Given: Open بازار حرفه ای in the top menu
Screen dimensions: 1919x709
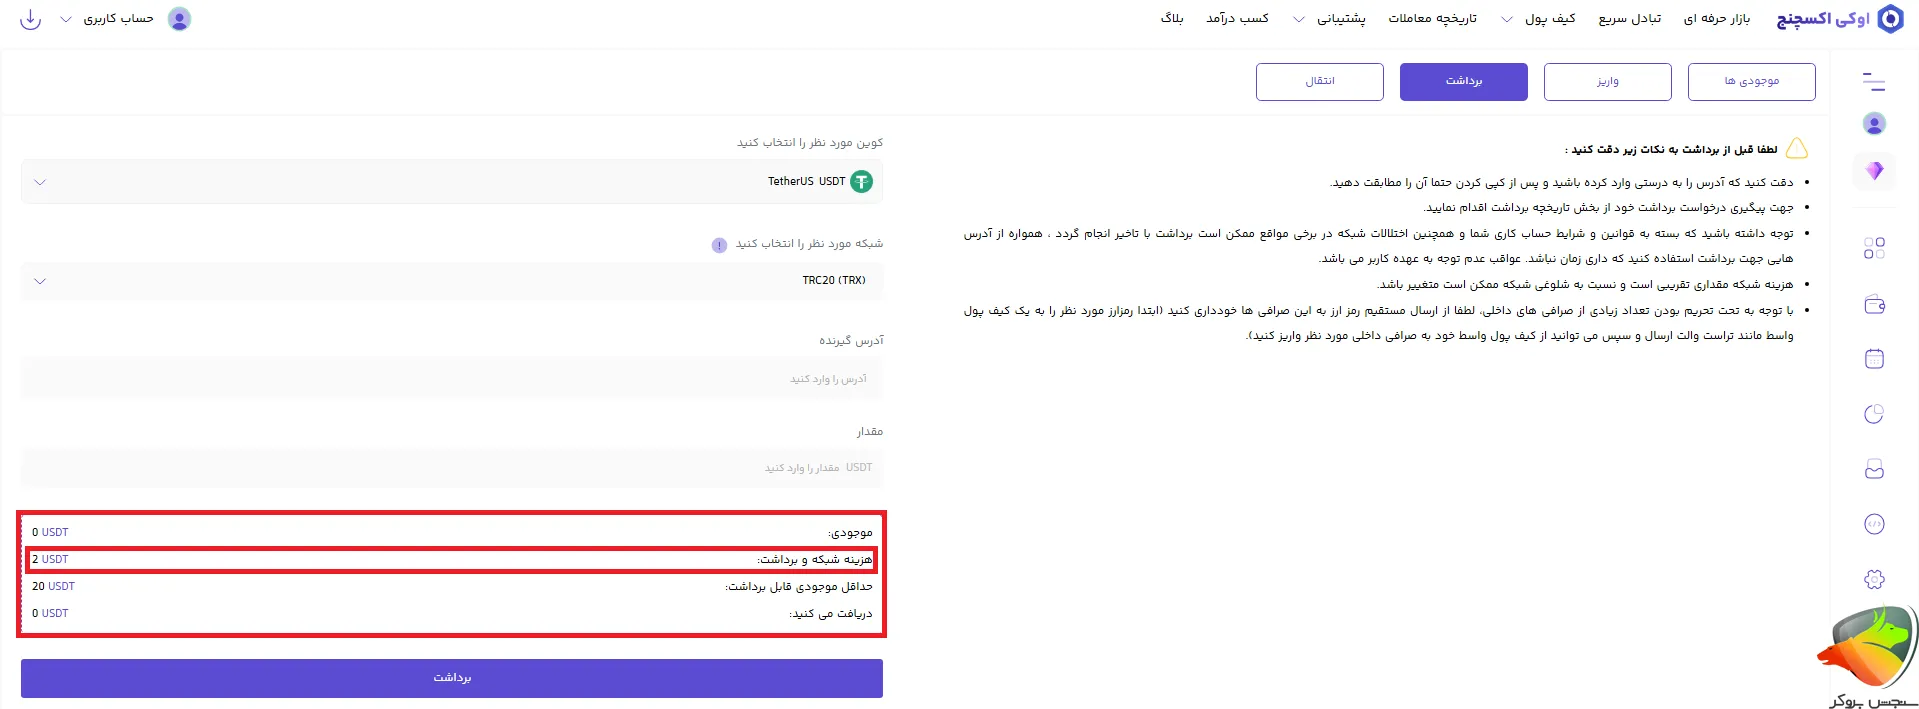Looking at the screenshot, I should pyautogui.click(x=1717, y=19).
